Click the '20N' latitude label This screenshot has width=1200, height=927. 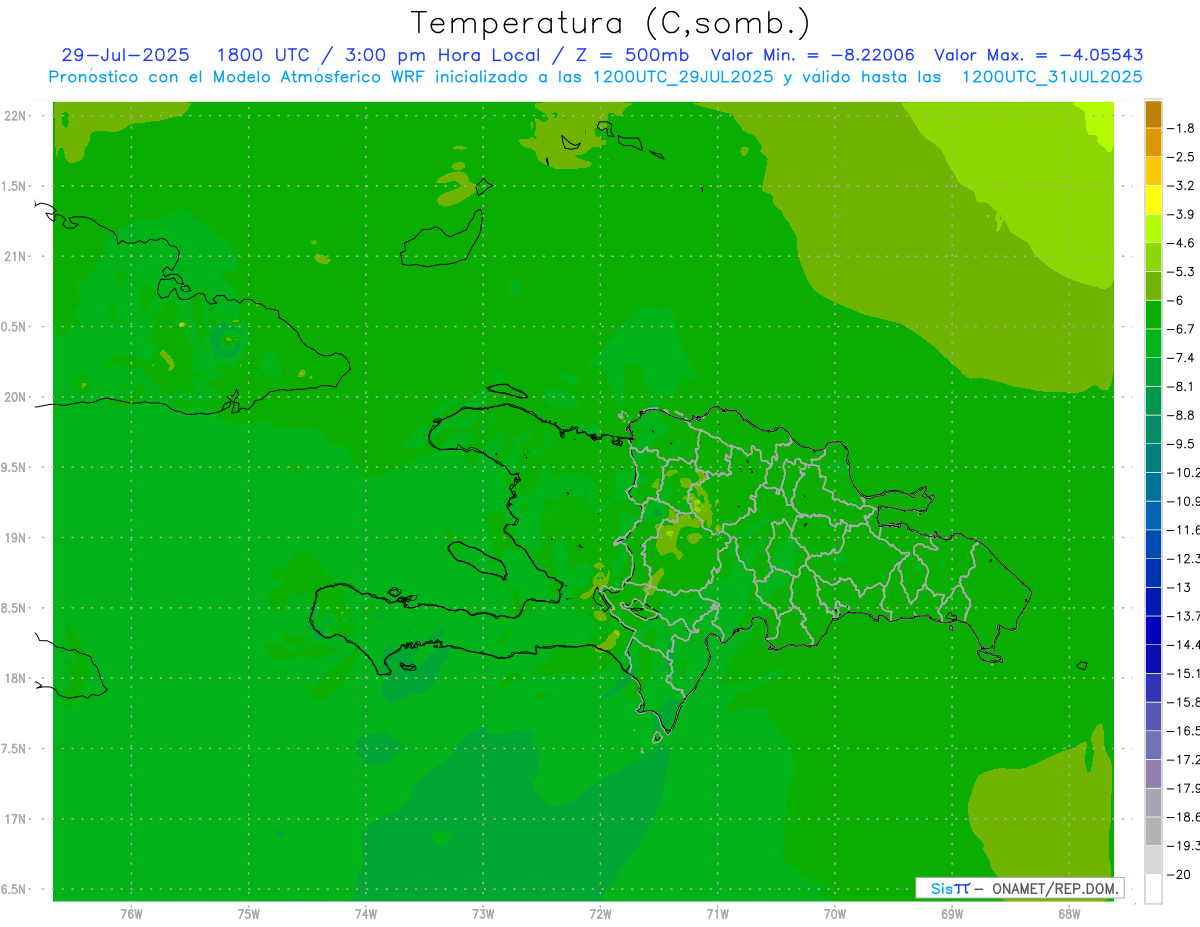[16, 397]
